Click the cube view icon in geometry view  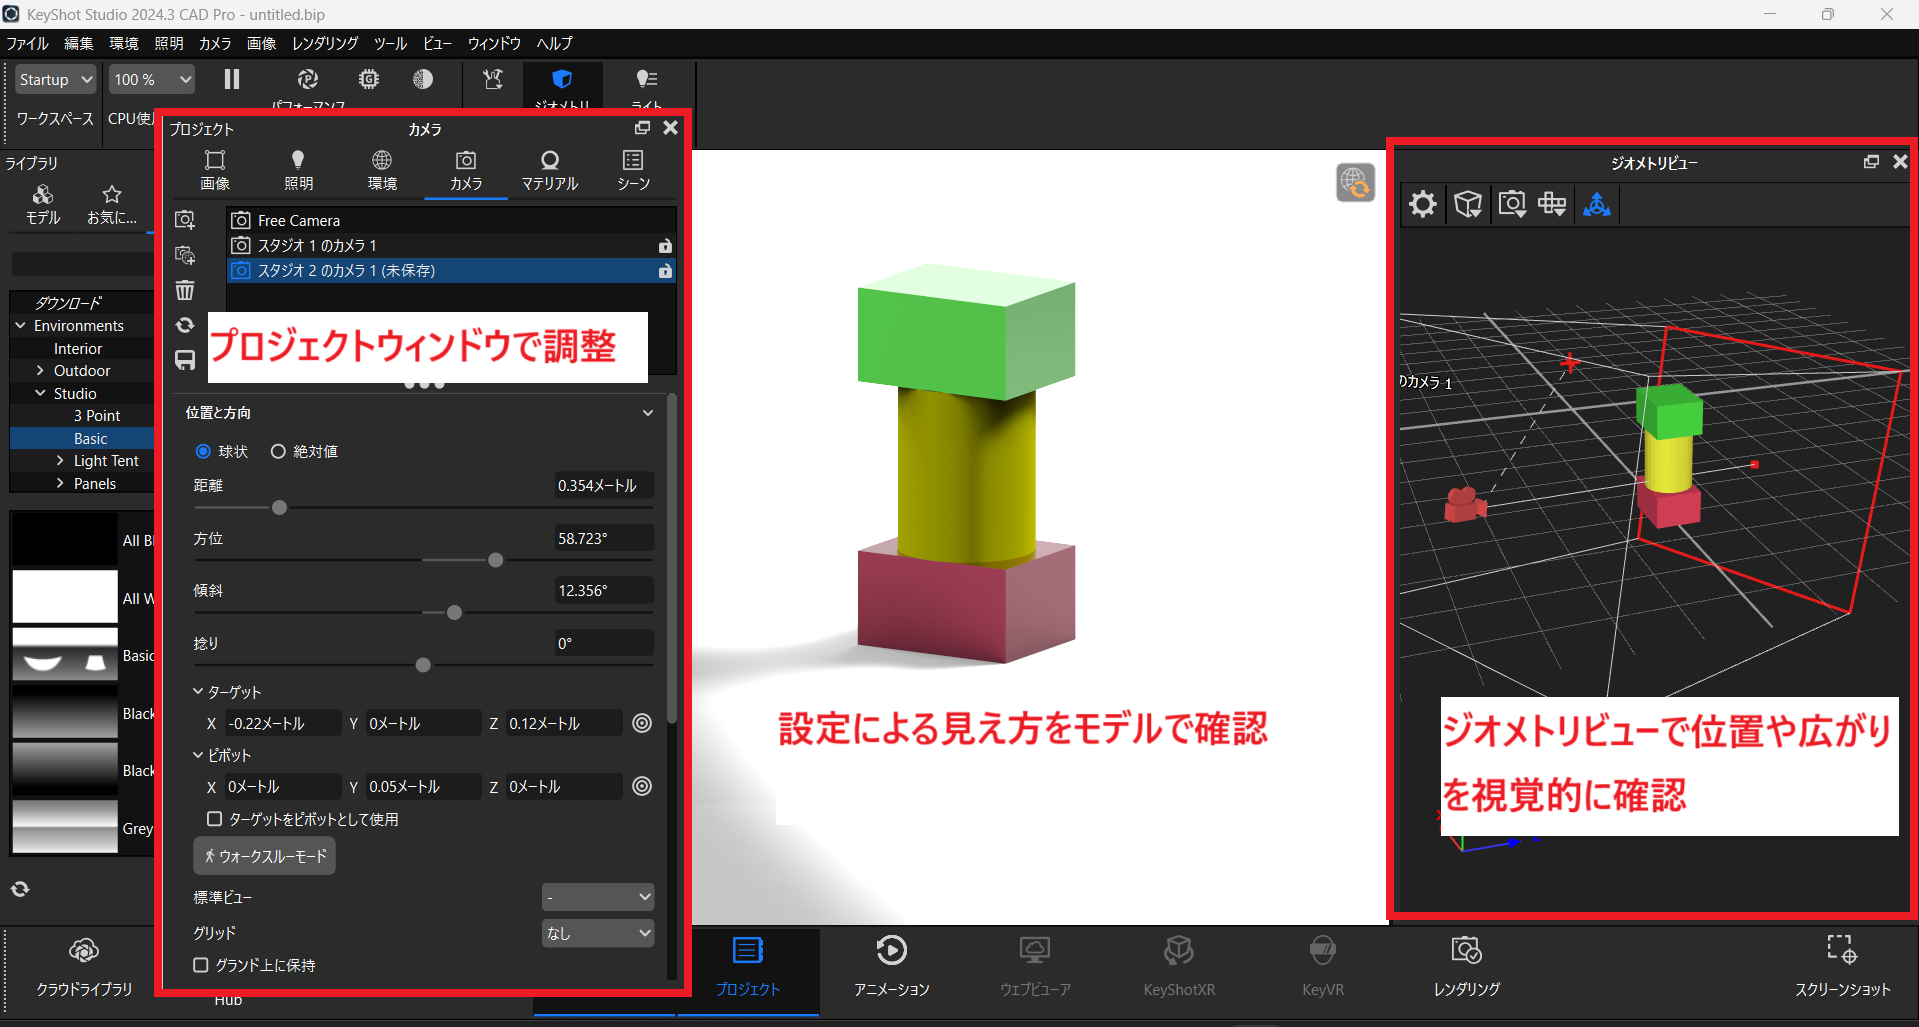[x=1467, y=204]
